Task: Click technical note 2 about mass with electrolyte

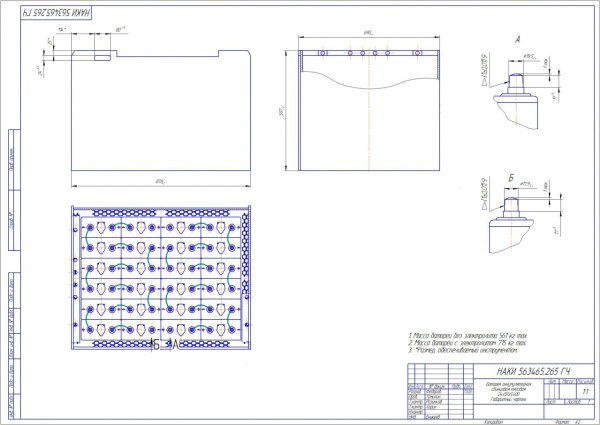Action: tap(470, 343)
